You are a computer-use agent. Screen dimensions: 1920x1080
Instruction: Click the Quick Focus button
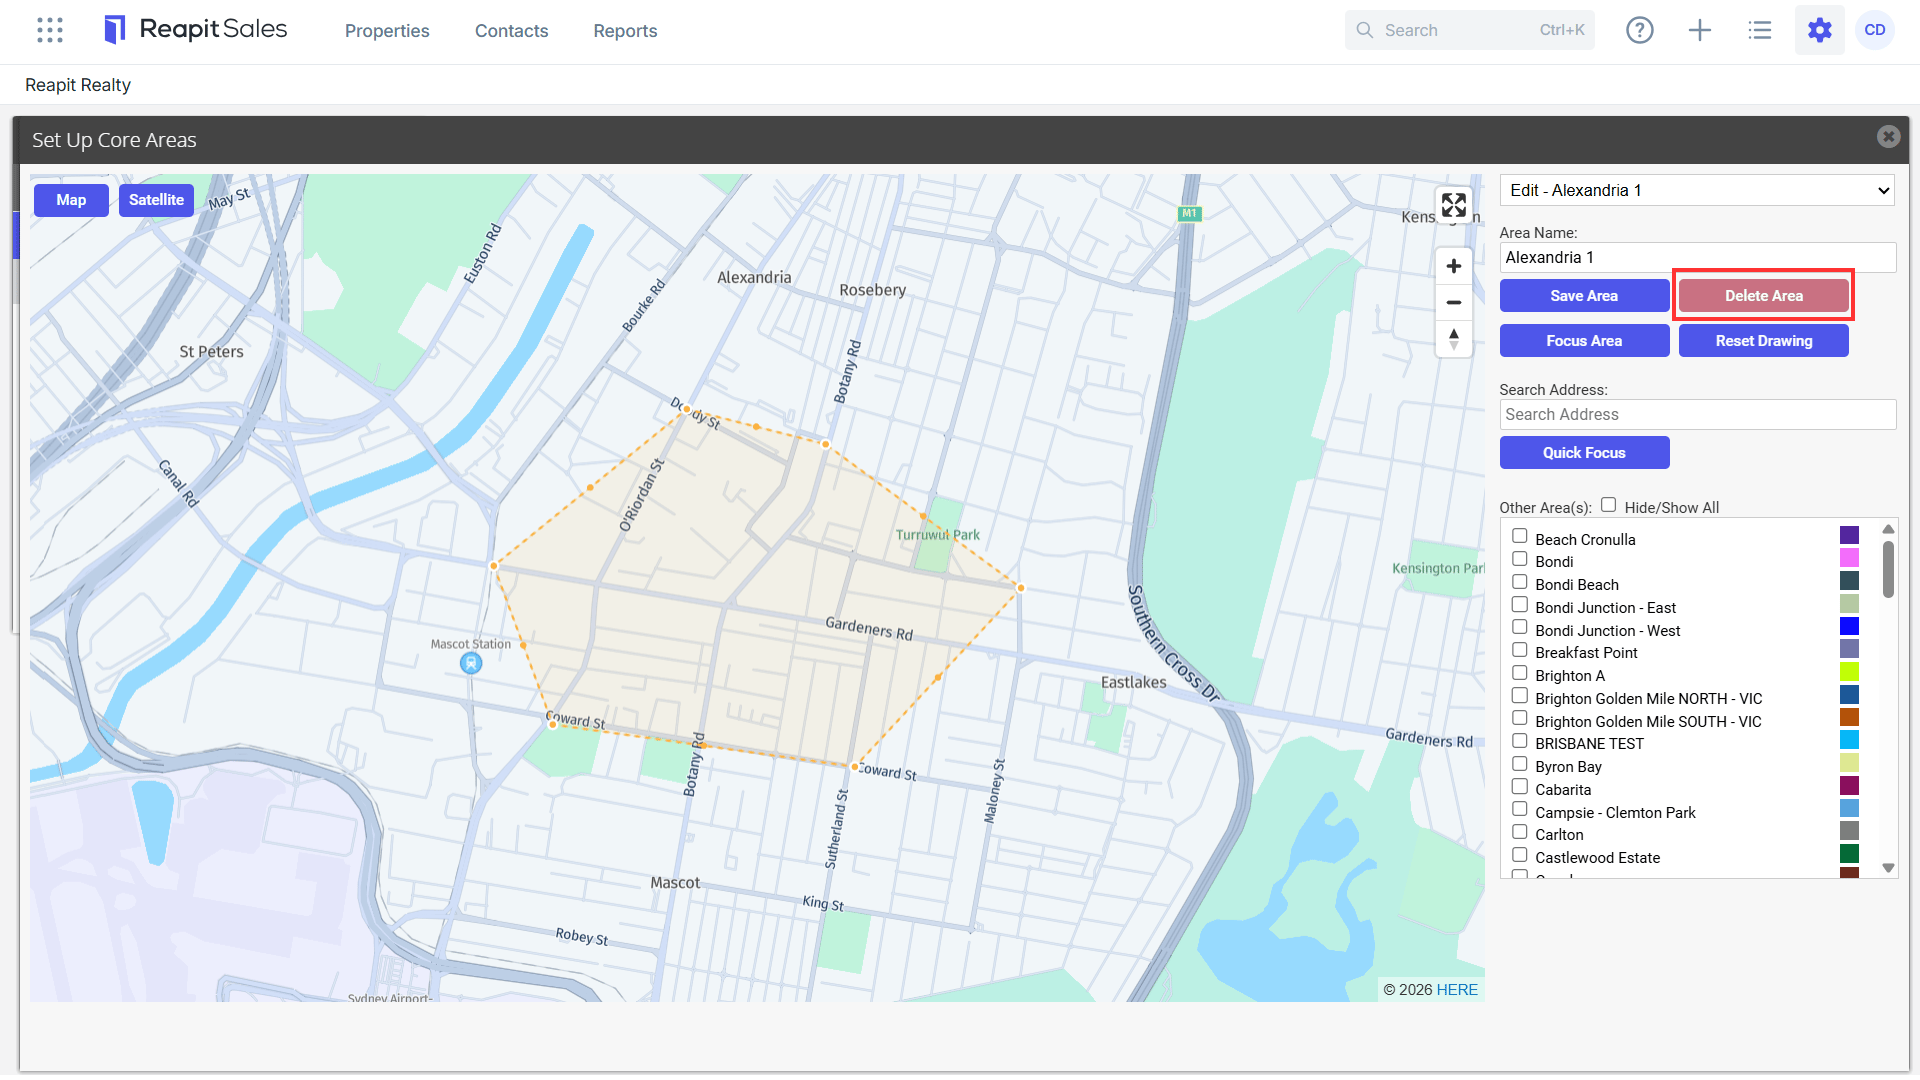tap(1584, 453)
